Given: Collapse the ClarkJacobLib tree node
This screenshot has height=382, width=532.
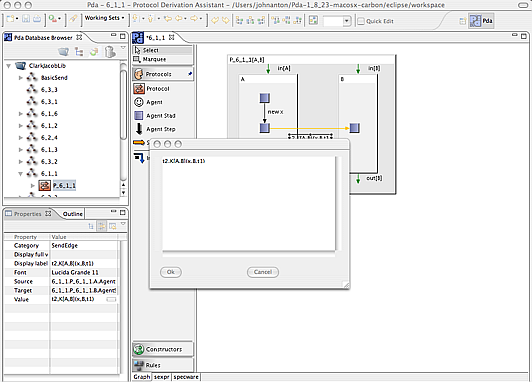Looking at the screenshot, I should click(x=9, y=66).
